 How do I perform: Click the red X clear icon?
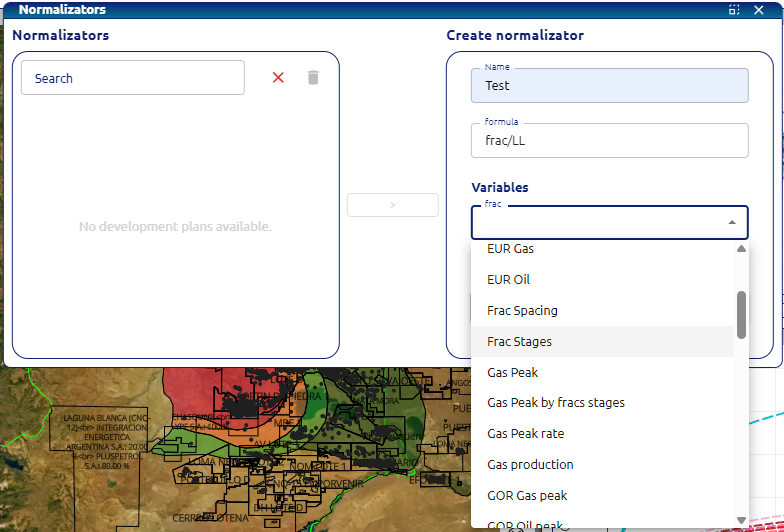278,78
